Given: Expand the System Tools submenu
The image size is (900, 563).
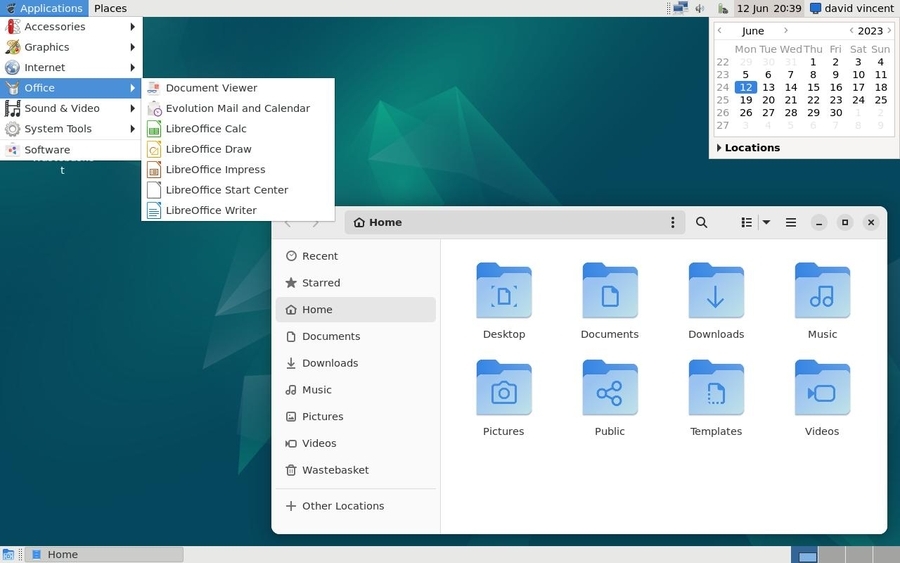Looking at the screenshot, I should (x=71, y=129).
